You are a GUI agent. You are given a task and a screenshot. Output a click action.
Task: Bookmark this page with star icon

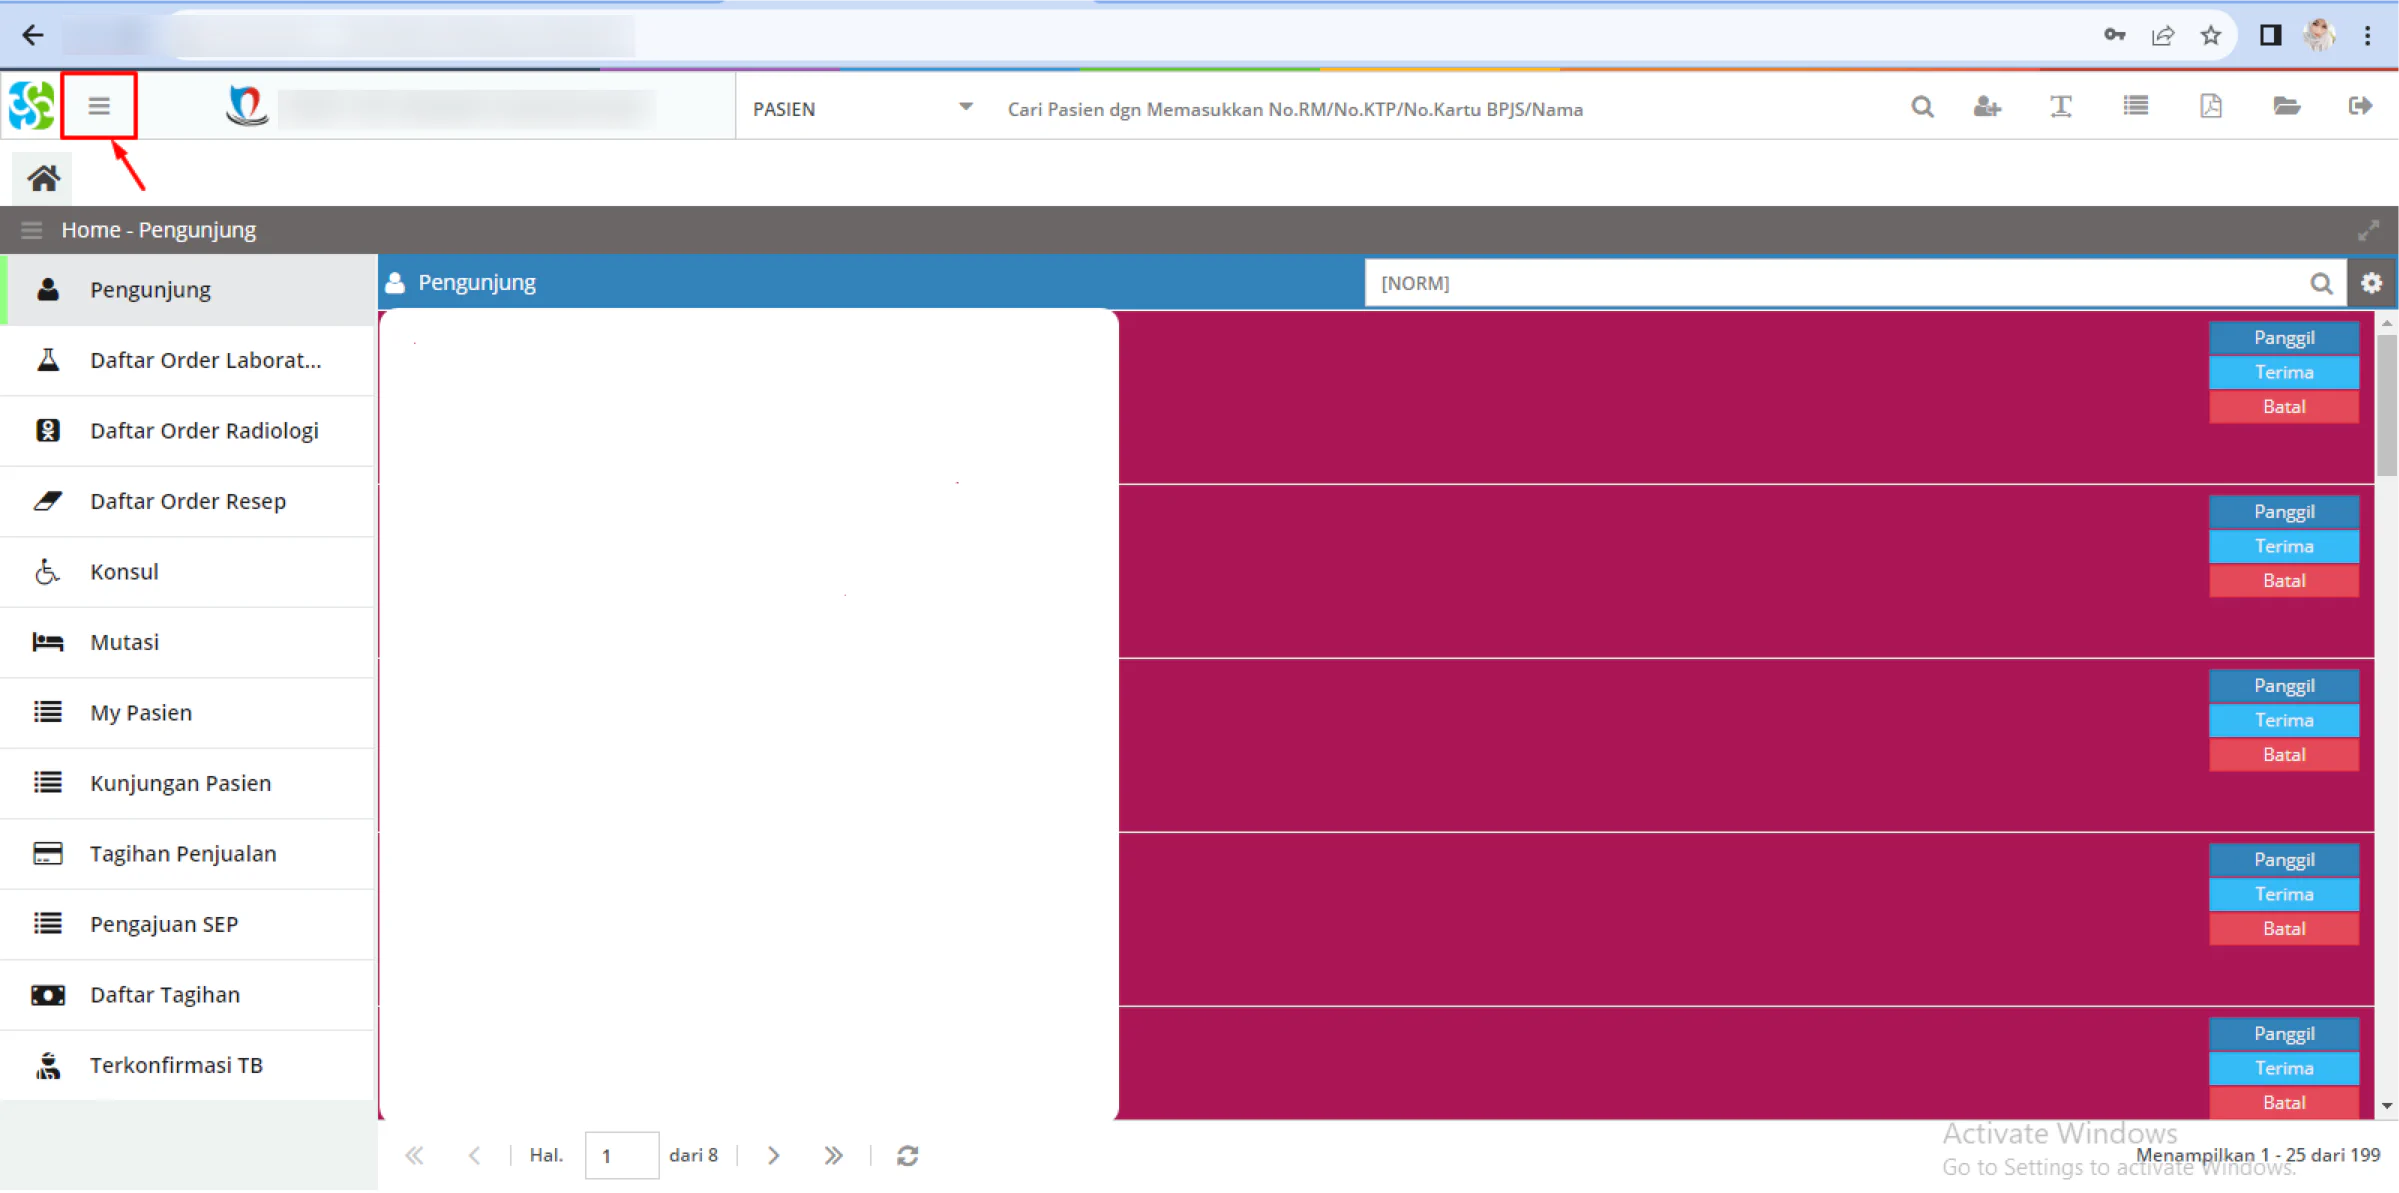pyautogui.click(x=2211, y=36)
